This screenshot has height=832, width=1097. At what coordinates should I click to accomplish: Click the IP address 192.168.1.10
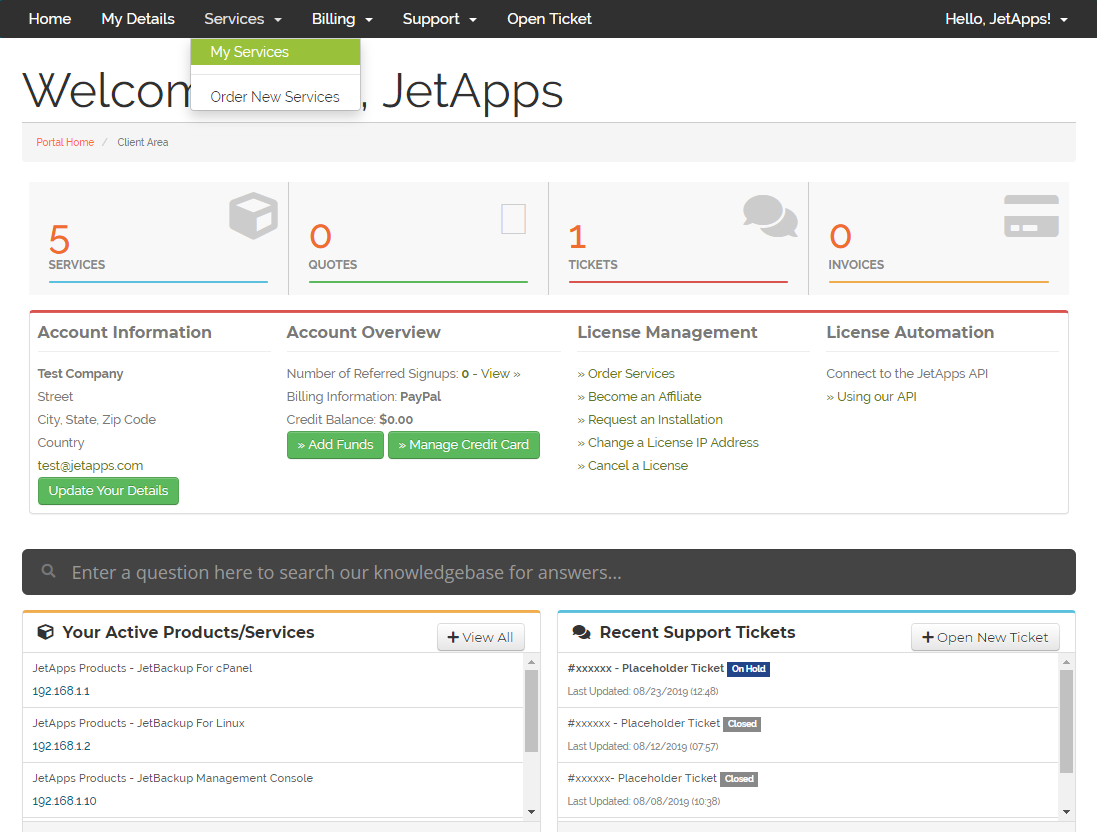click(64, 801)
